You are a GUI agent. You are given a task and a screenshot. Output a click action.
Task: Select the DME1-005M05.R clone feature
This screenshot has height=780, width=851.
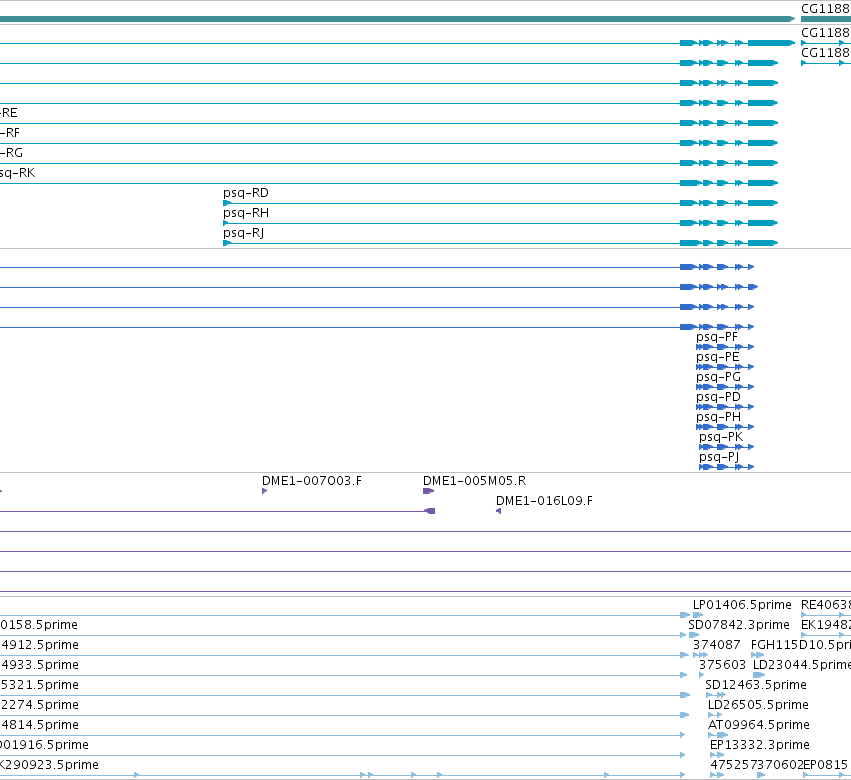point(428,491)
